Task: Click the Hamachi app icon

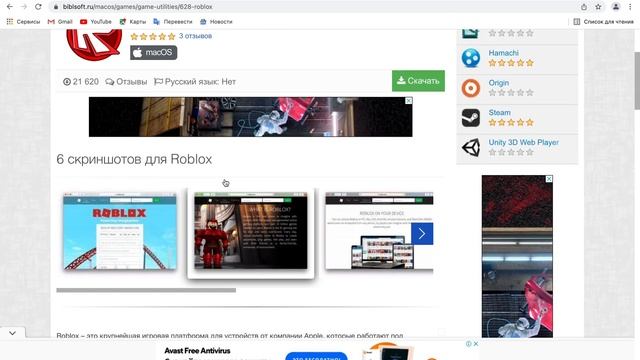Action: click(x=471, y=58)
